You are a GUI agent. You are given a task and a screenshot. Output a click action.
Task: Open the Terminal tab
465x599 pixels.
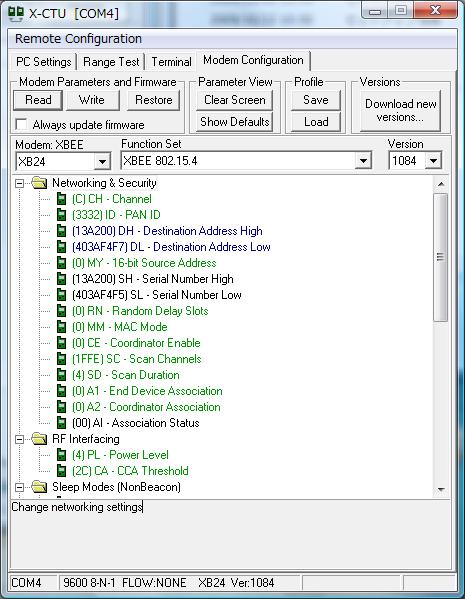pyautogui.click(x=171, y=62)
